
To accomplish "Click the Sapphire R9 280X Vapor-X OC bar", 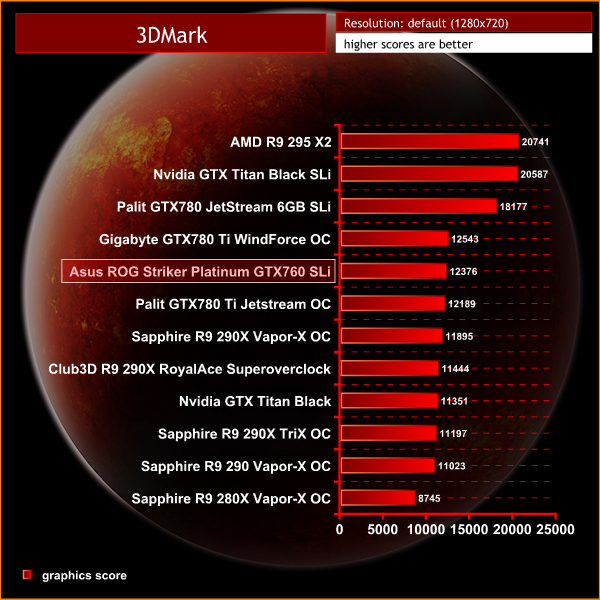I will click(378, 498).
